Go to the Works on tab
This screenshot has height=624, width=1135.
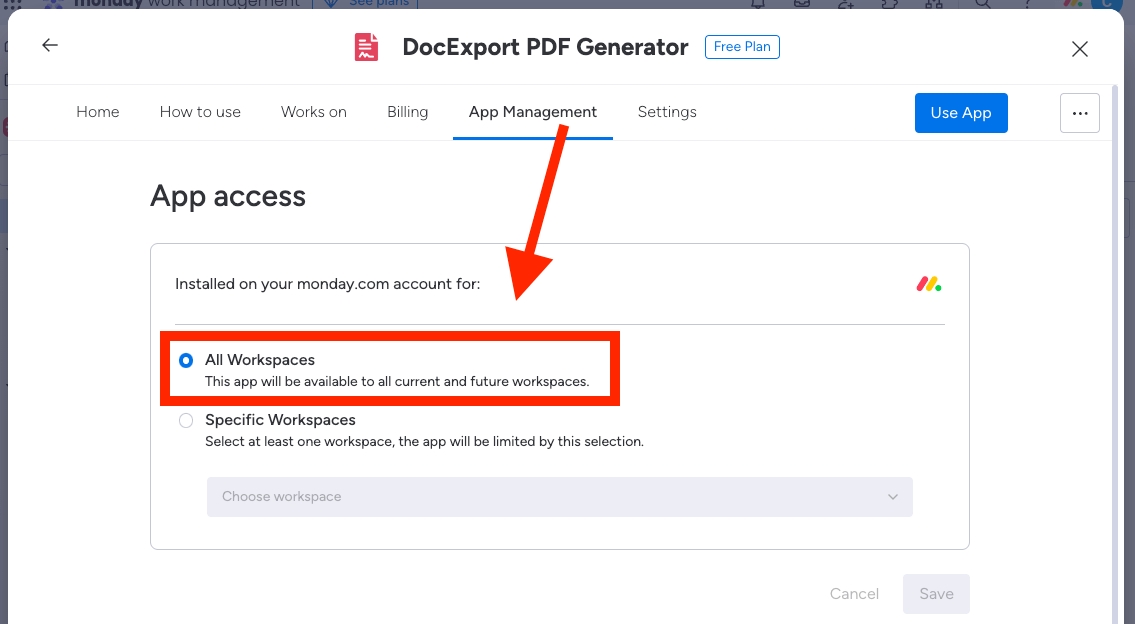coord(313,112)
